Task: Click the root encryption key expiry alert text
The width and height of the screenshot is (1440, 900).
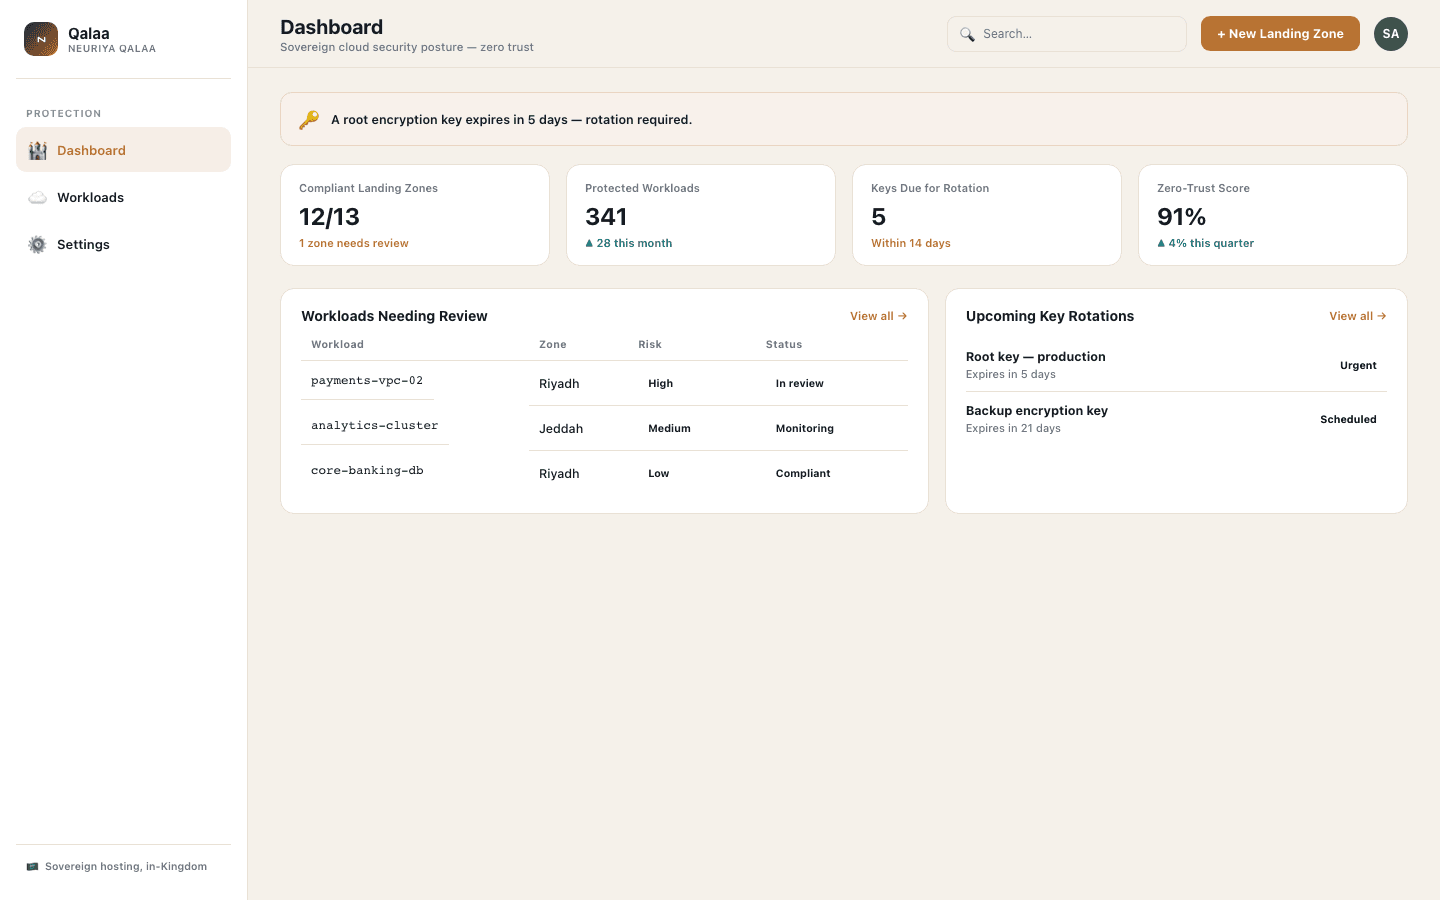Action: pyautogui.click(x=511, y=119)
